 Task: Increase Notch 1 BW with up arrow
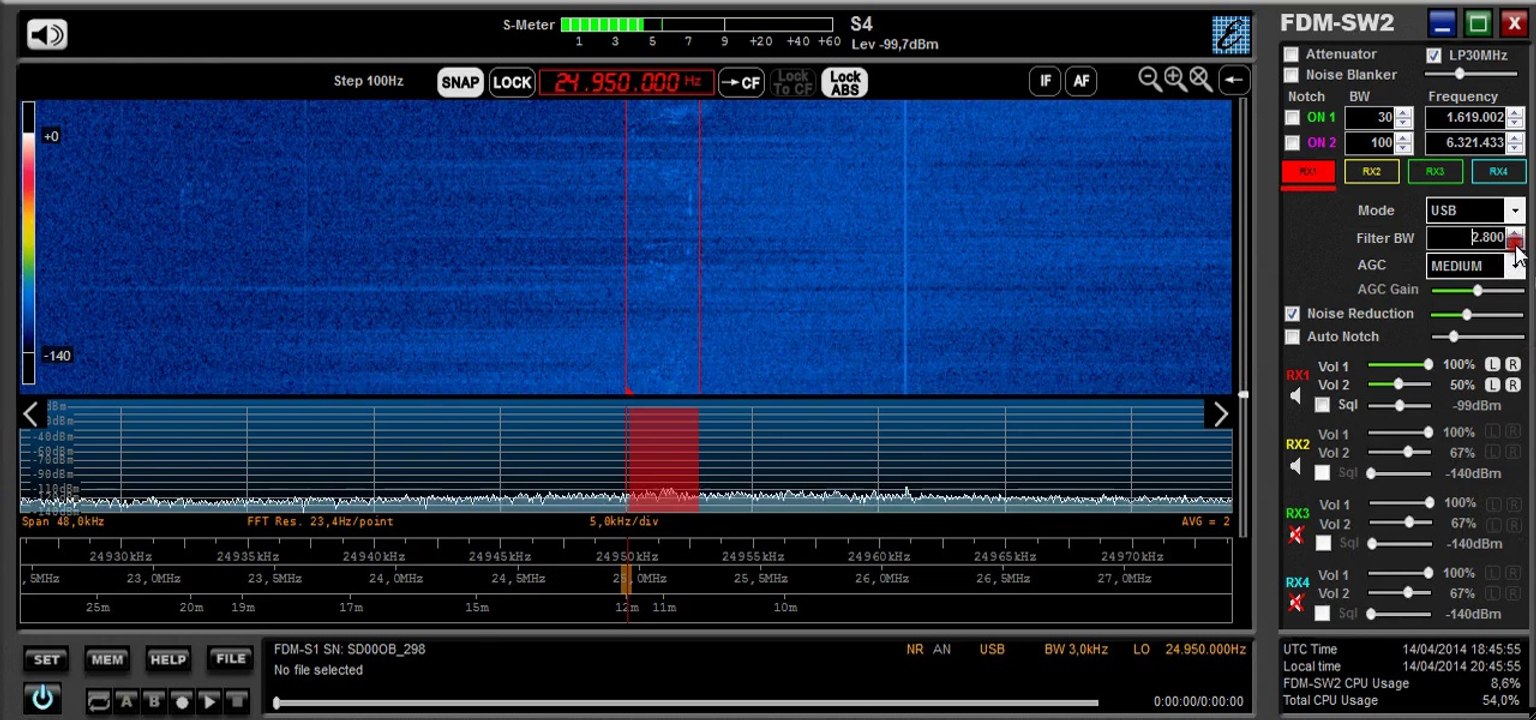coord(1404,112)
